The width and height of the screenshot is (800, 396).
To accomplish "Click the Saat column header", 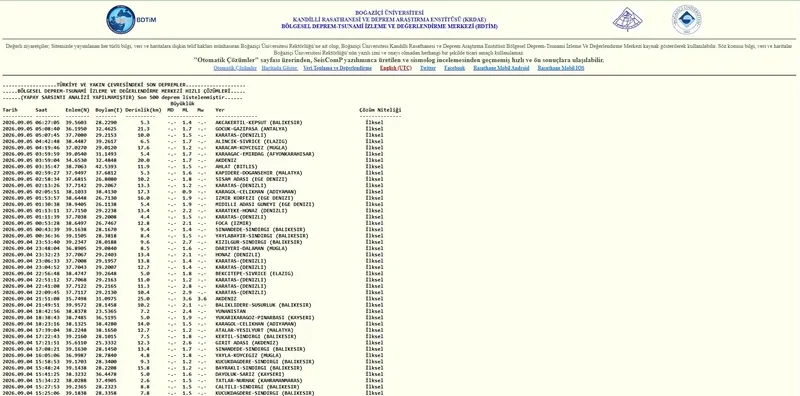I will [x=41, y=110].
